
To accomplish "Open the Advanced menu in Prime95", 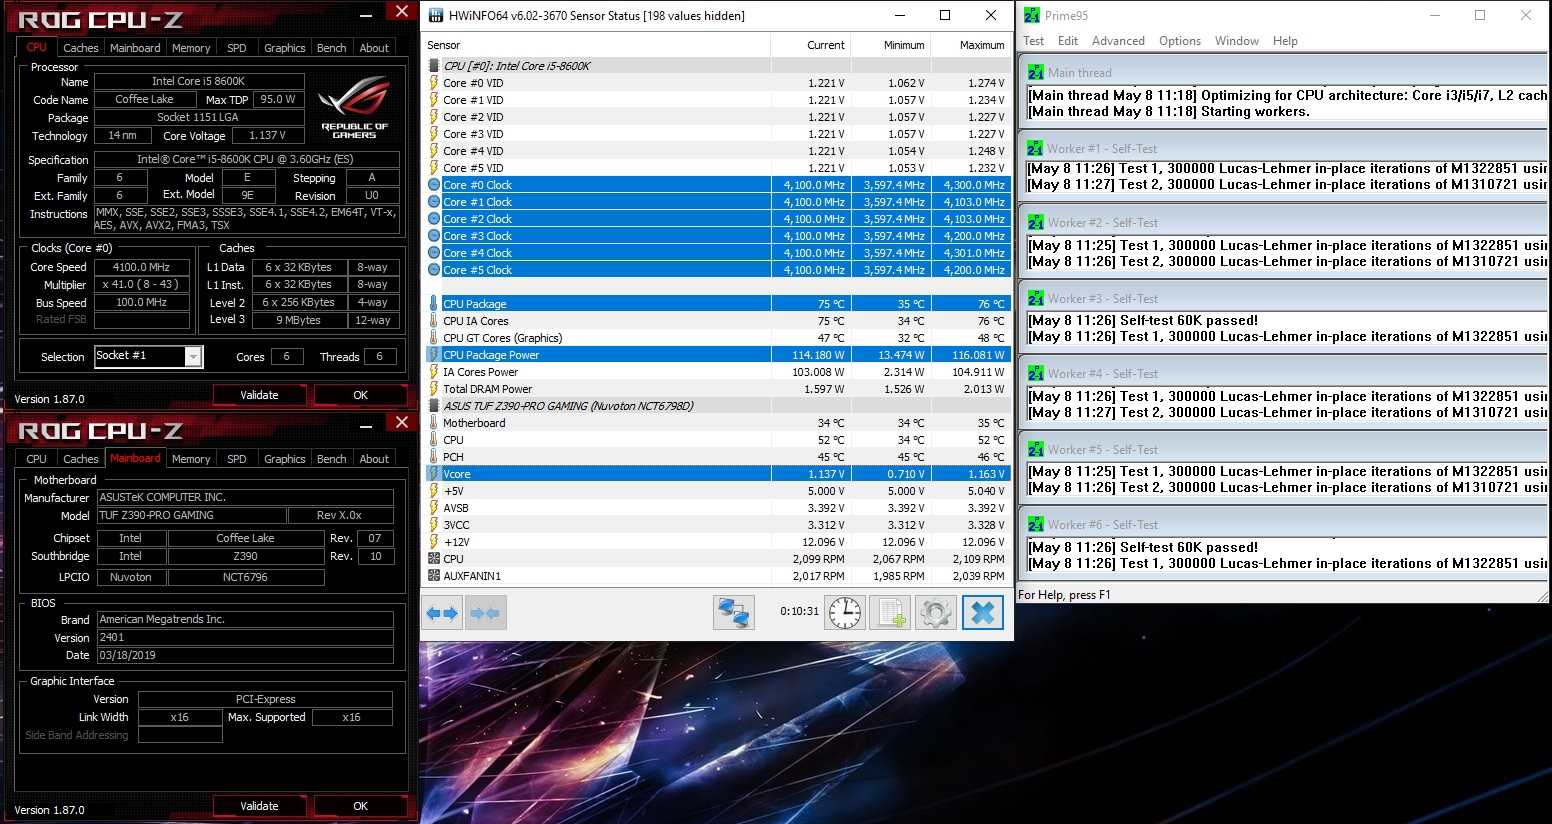I will pos(1118,41).
